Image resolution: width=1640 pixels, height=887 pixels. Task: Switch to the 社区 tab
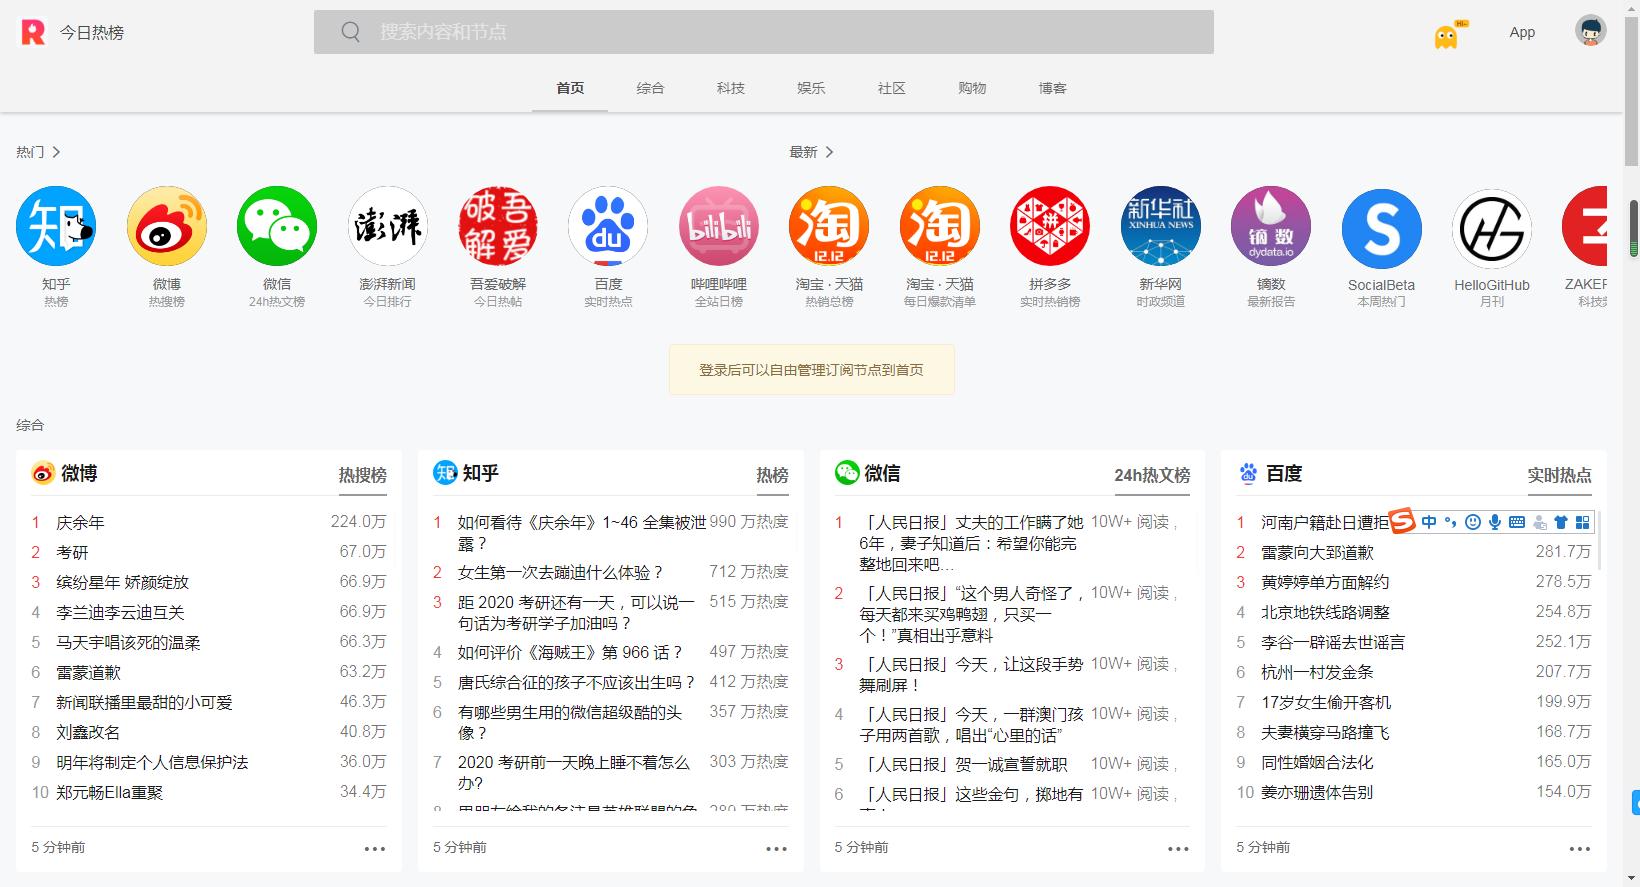[892, 88]
